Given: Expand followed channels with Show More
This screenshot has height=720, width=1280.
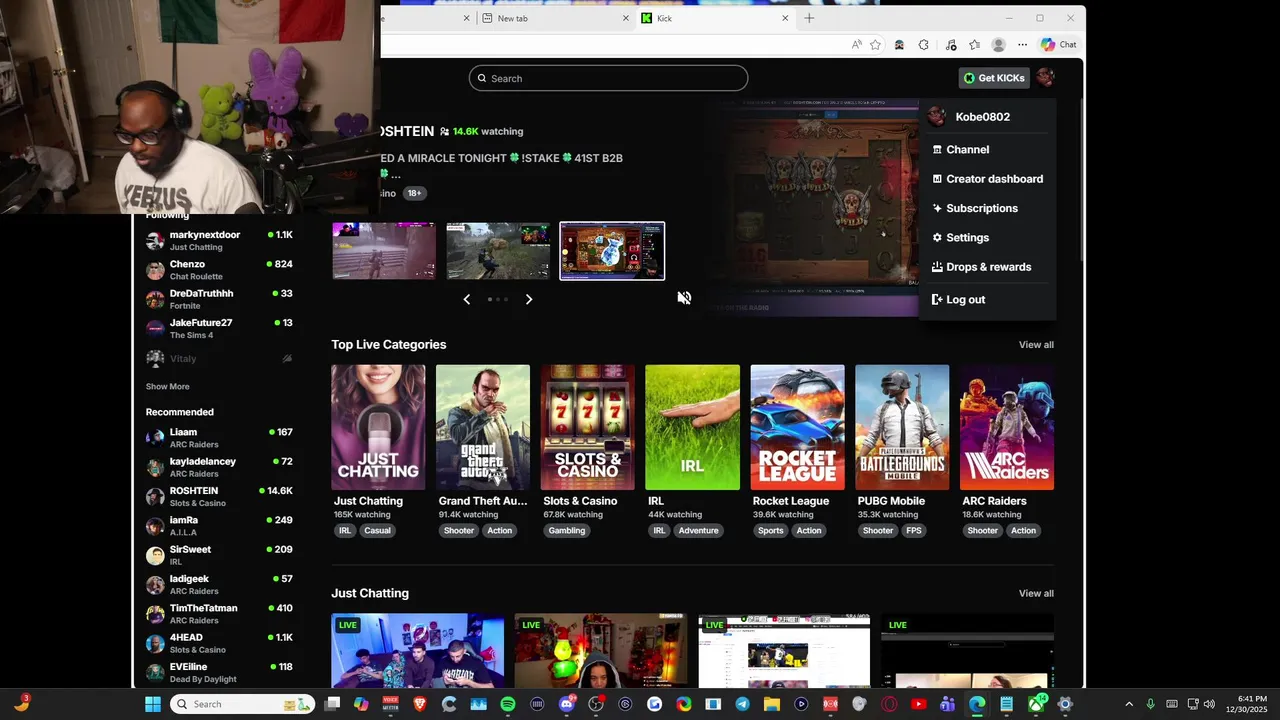Looking at the screenshot, I should (x=167, y=387).
